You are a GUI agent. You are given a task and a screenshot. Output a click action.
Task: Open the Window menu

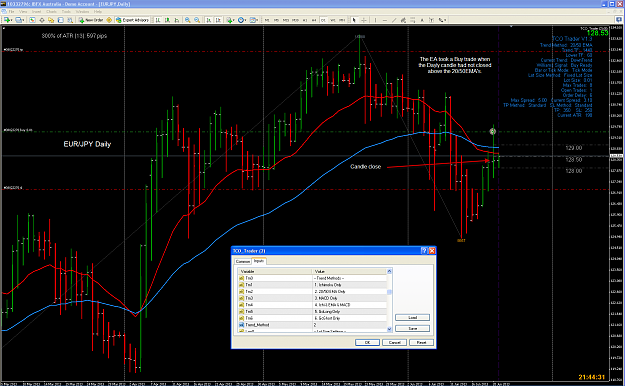pos(83,12)
